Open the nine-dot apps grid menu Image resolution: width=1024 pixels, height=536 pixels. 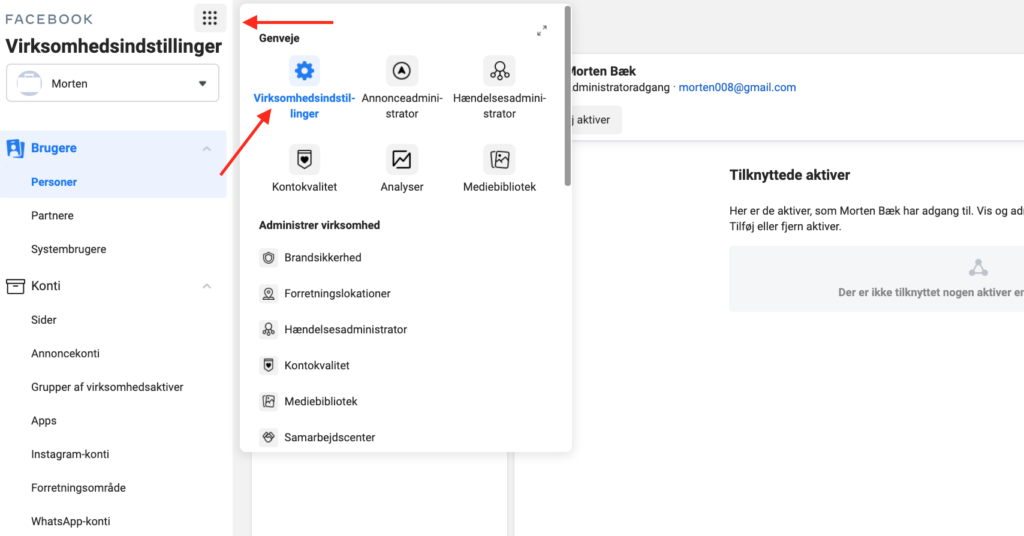(x=210, y=18)
